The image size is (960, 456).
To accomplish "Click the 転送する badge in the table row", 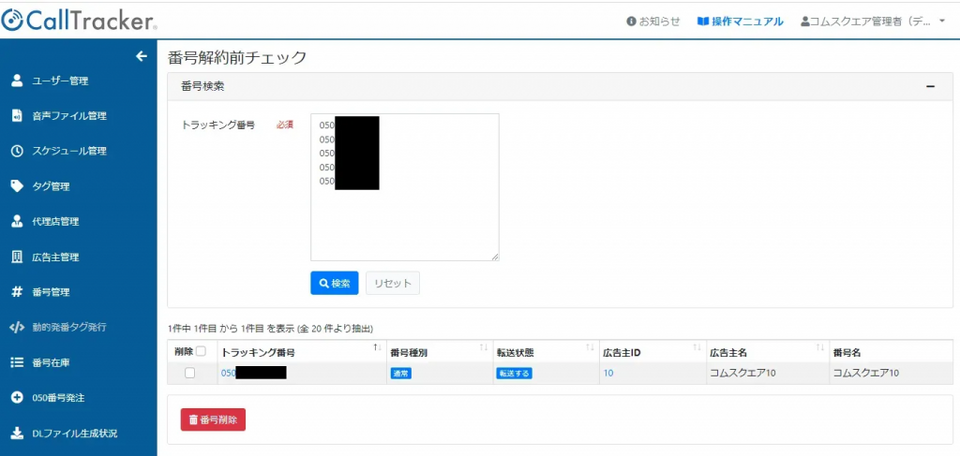I will (514, 373).
